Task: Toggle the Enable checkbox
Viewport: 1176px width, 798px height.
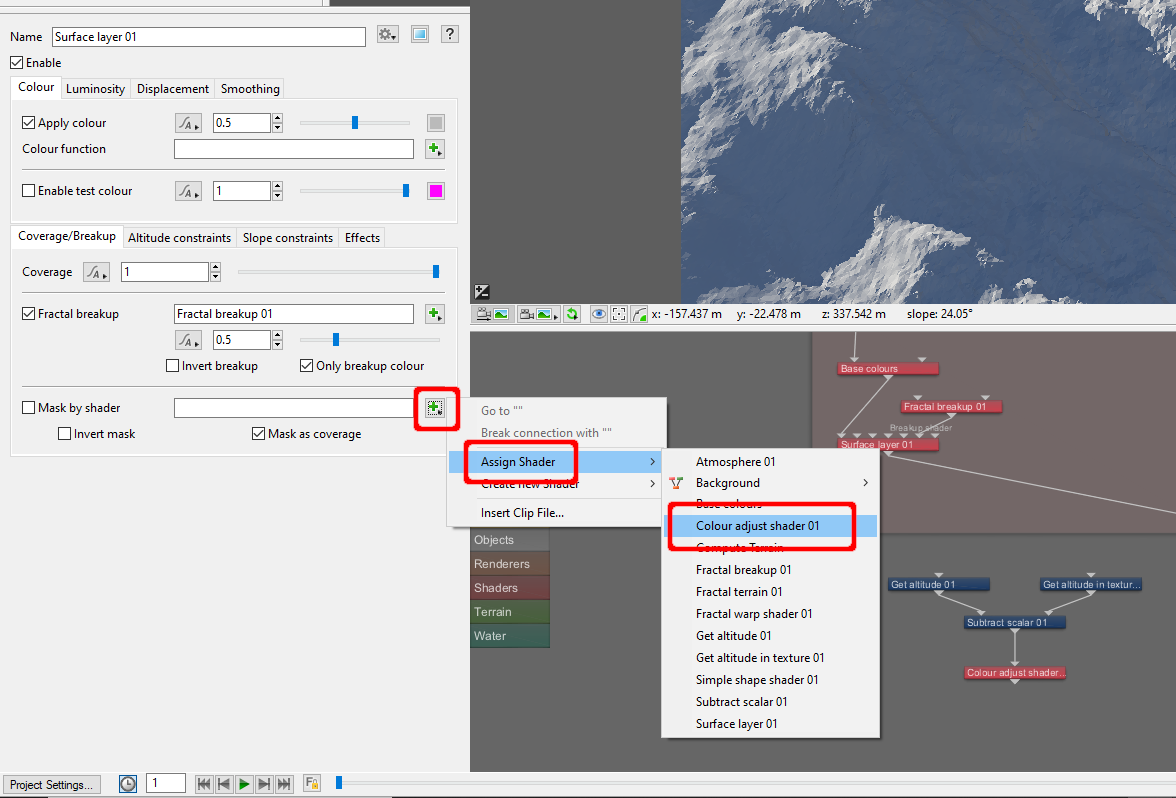Action: click(x=16, y=63)
